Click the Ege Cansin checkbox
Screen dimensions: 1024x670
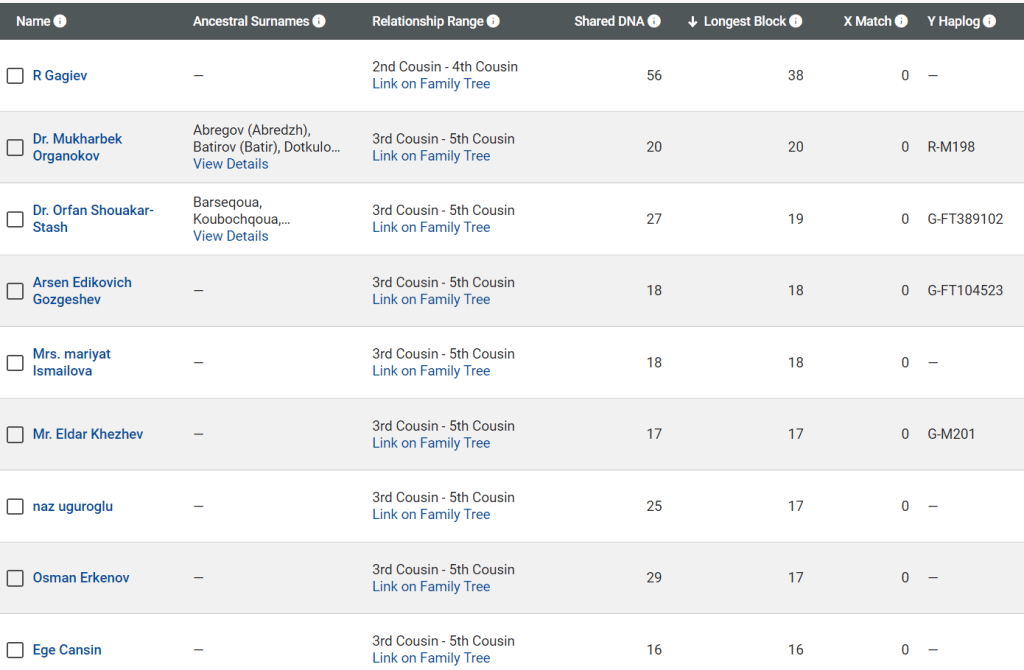[x=15, y=650]
